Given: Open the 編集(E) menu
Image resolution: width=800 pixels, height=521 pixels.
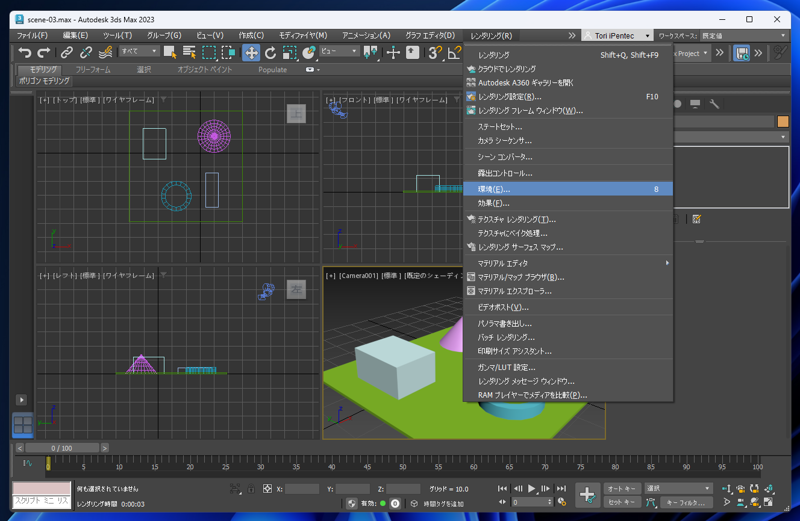Looking at the screenshot, I should [x=76, y=36].
